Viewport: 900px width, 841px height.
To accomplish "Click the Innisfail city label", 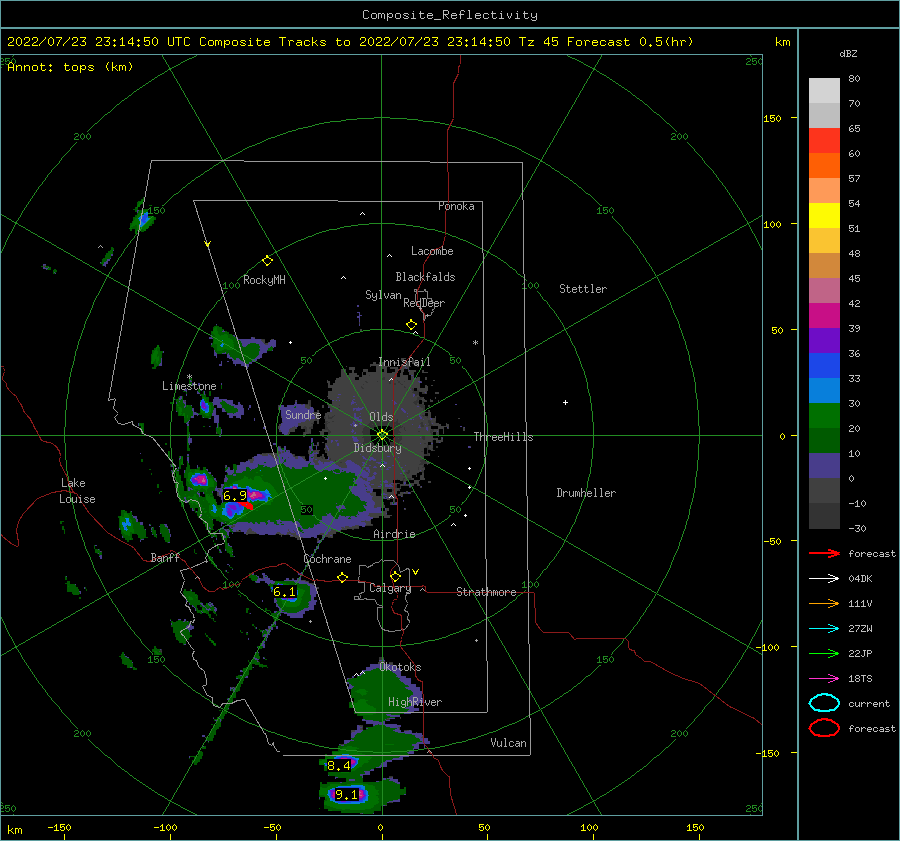I will (x=404, y=362).
